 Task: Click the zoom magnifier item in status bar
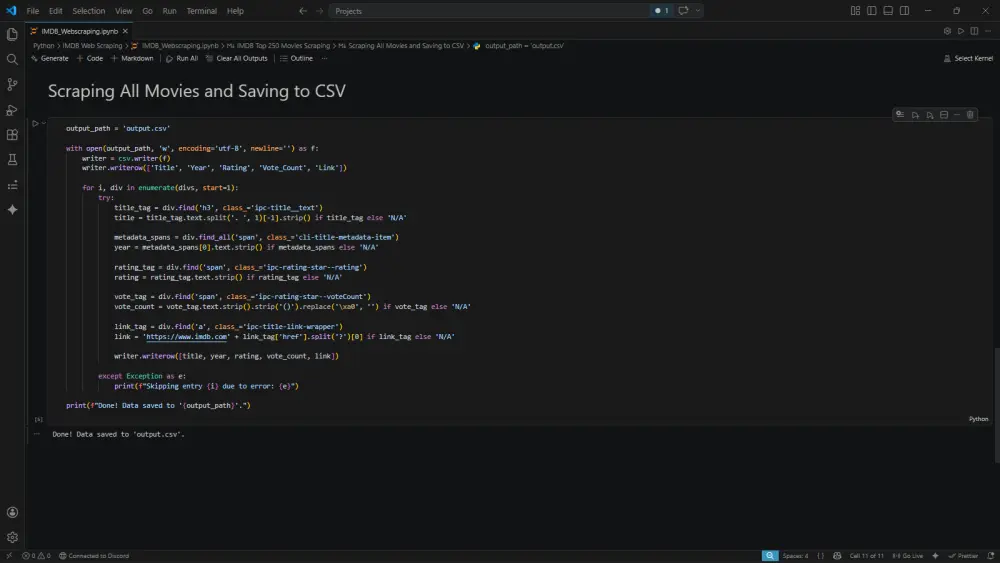770,556
